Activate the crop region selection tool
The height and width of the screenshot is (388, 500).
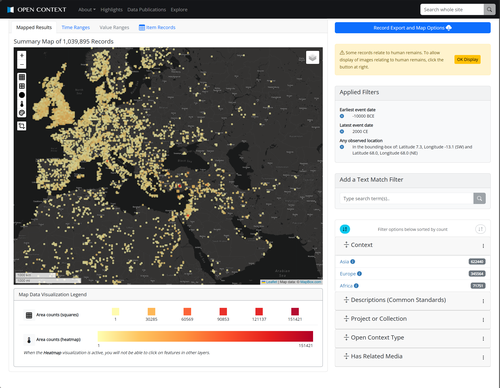click(22, 126)
